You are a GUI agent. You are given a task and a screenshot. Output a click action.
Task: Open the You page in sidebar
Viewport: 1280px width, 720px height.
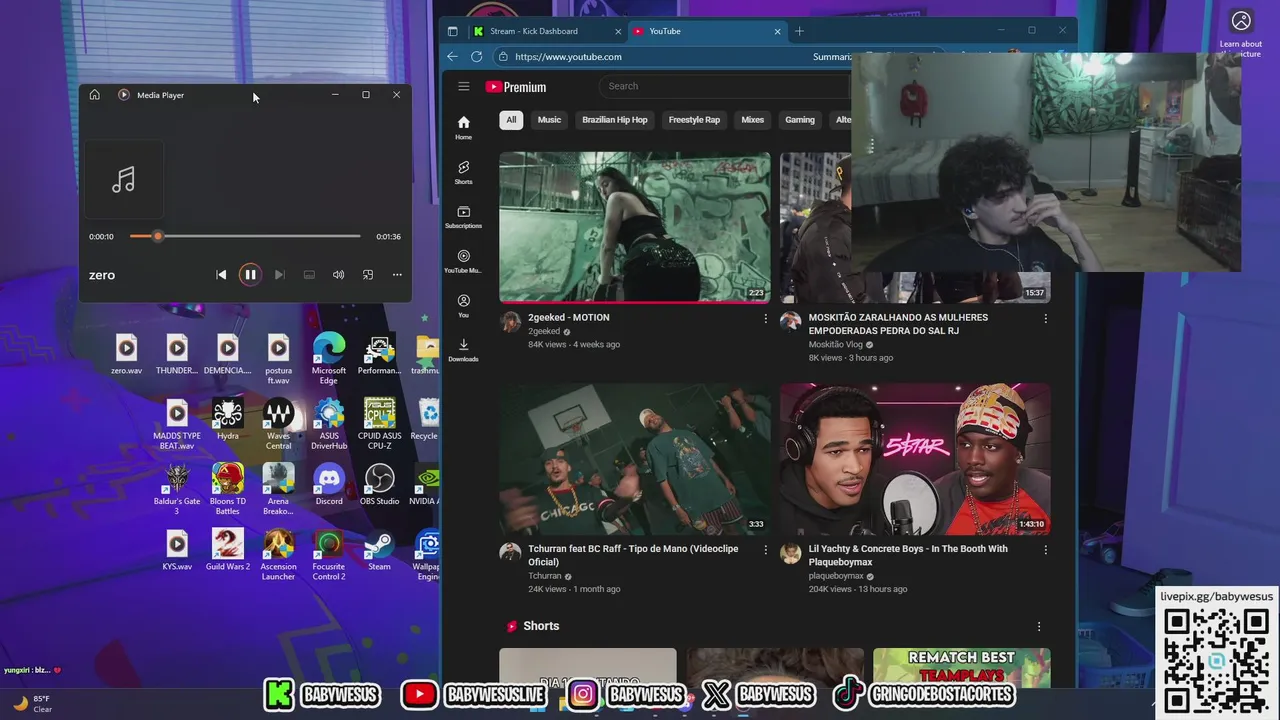463,306
